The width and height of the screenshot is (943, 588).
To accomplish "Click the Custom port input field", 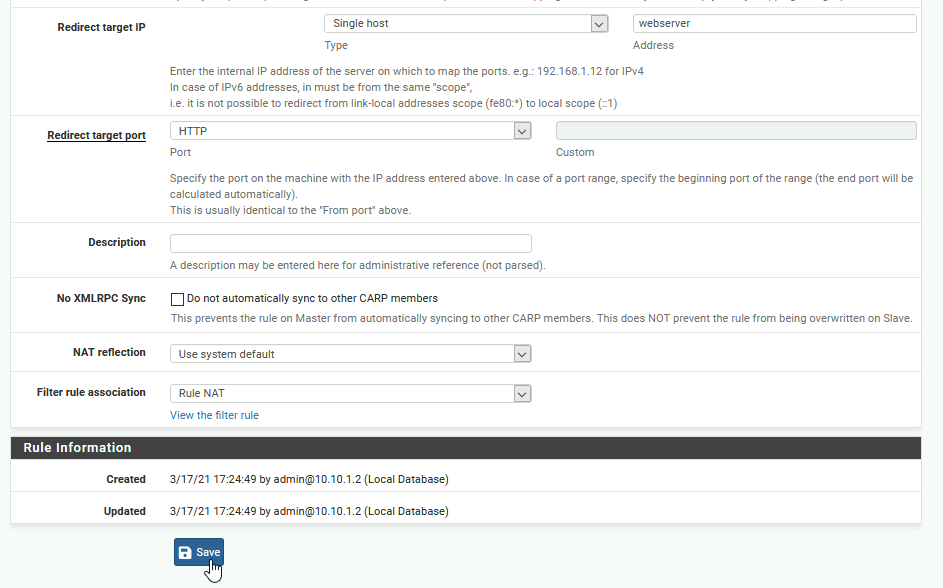I will [736, 131].
